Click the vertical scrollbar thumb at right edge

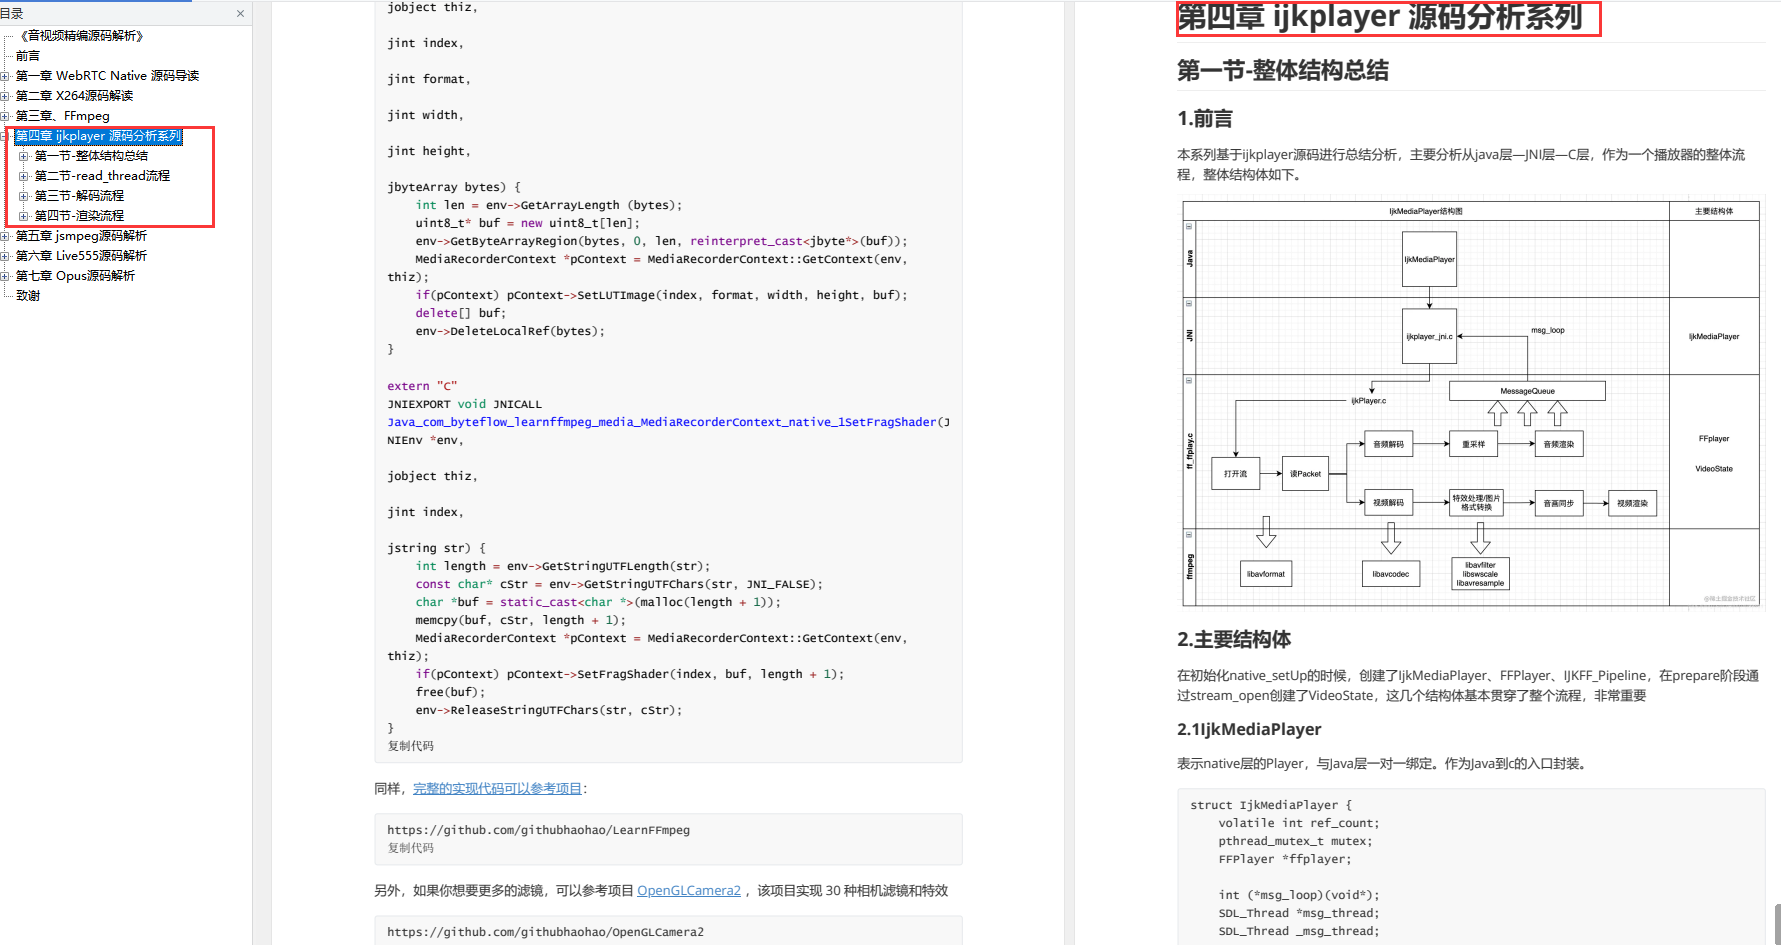[1777, 924]
